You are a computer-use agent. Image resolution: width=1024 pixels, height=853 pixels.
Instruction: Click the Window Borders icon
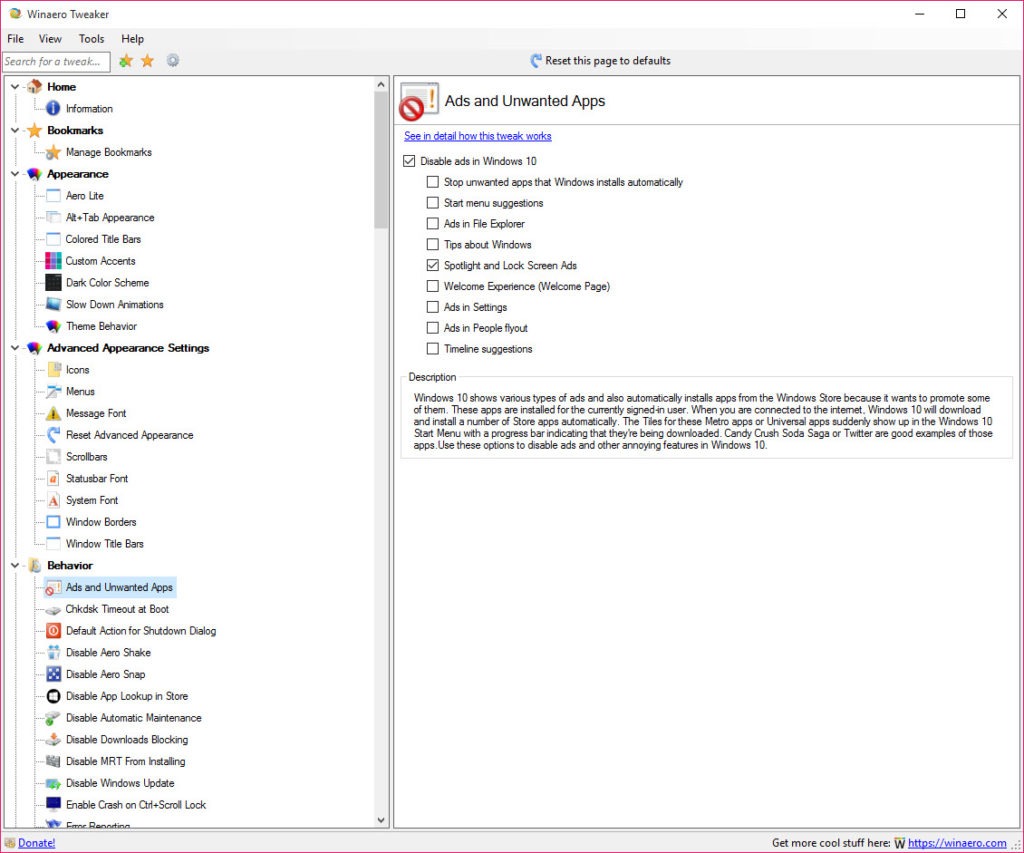pos(53,522)
